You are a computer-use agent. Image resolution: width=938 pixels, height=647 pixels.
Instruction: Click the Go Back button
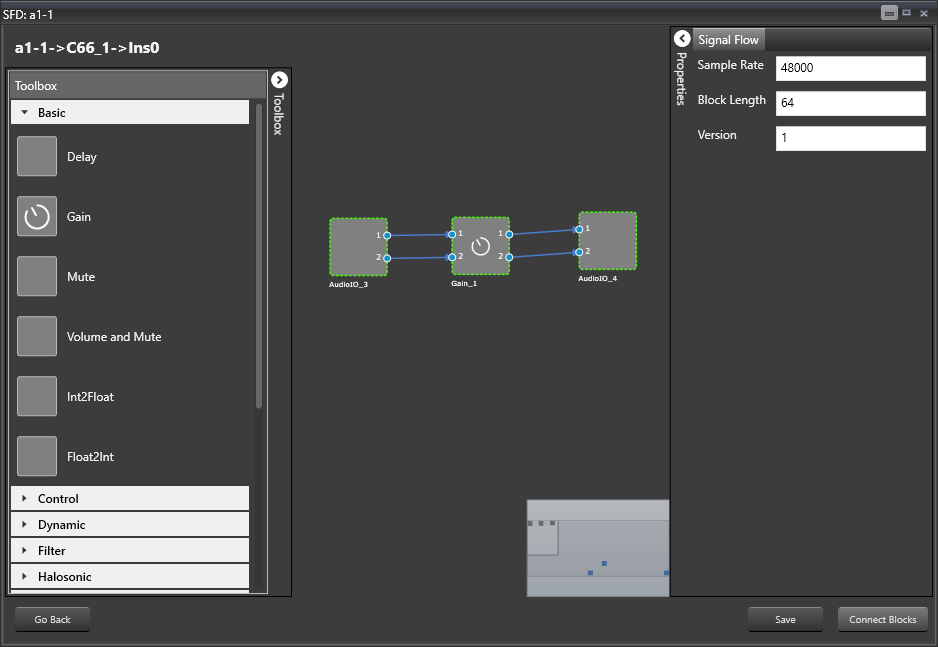coord(53,619)
